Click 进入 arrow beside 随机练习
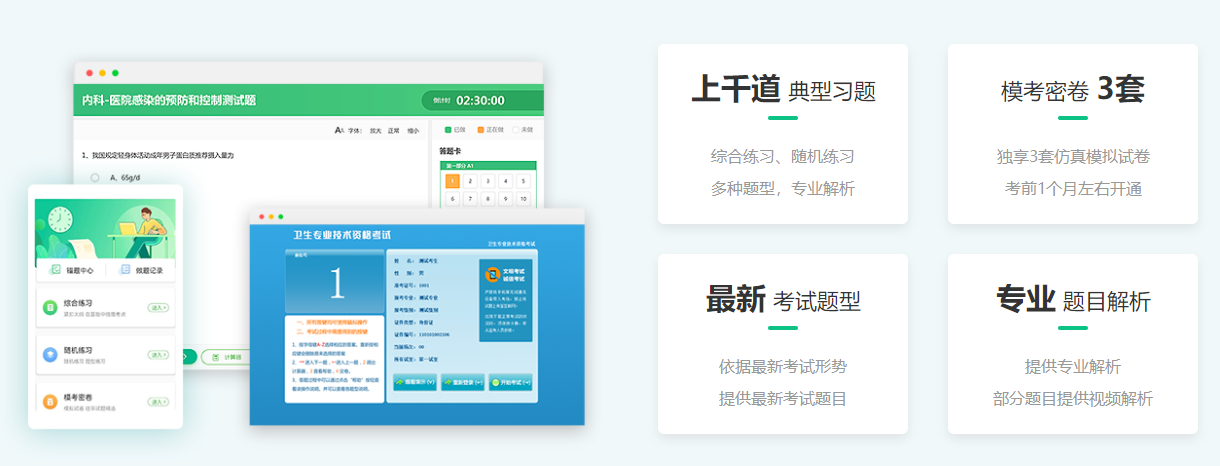1220x466 pixels. pos(158,355)
